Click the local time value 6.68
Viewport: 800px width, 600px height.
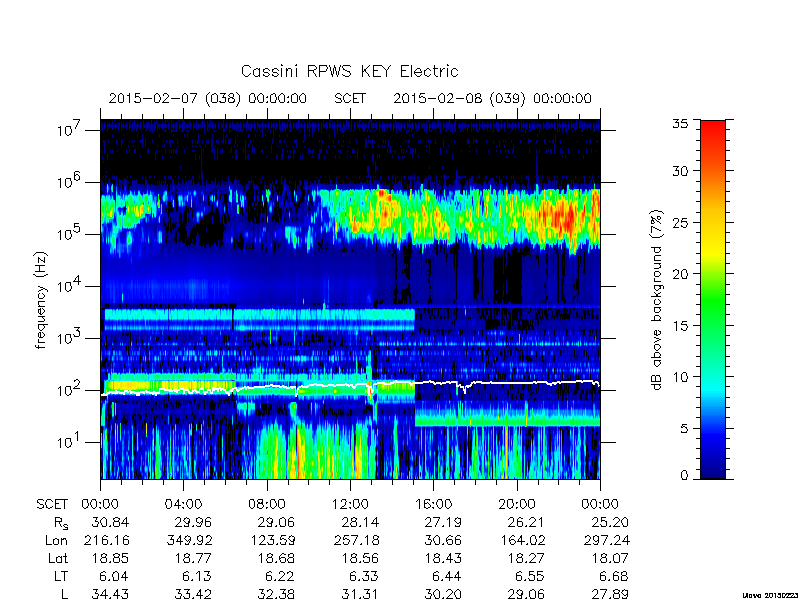(x=614, y=576)
